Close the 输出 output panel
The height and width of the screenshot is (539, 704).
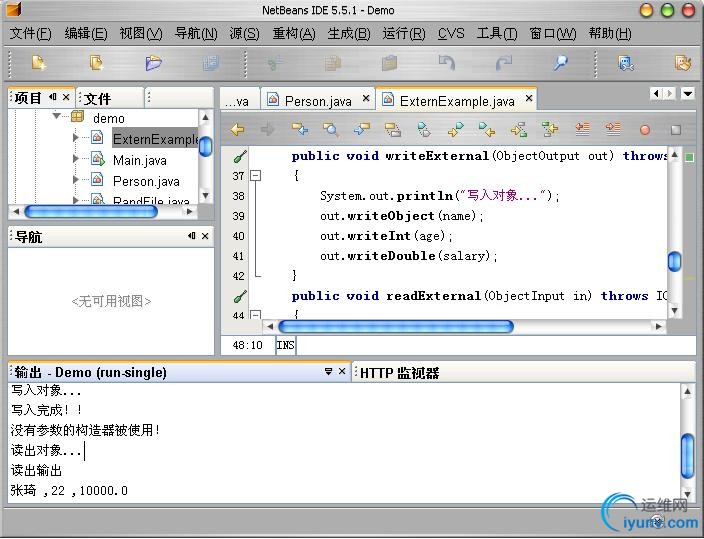click(x=342, y=371)
